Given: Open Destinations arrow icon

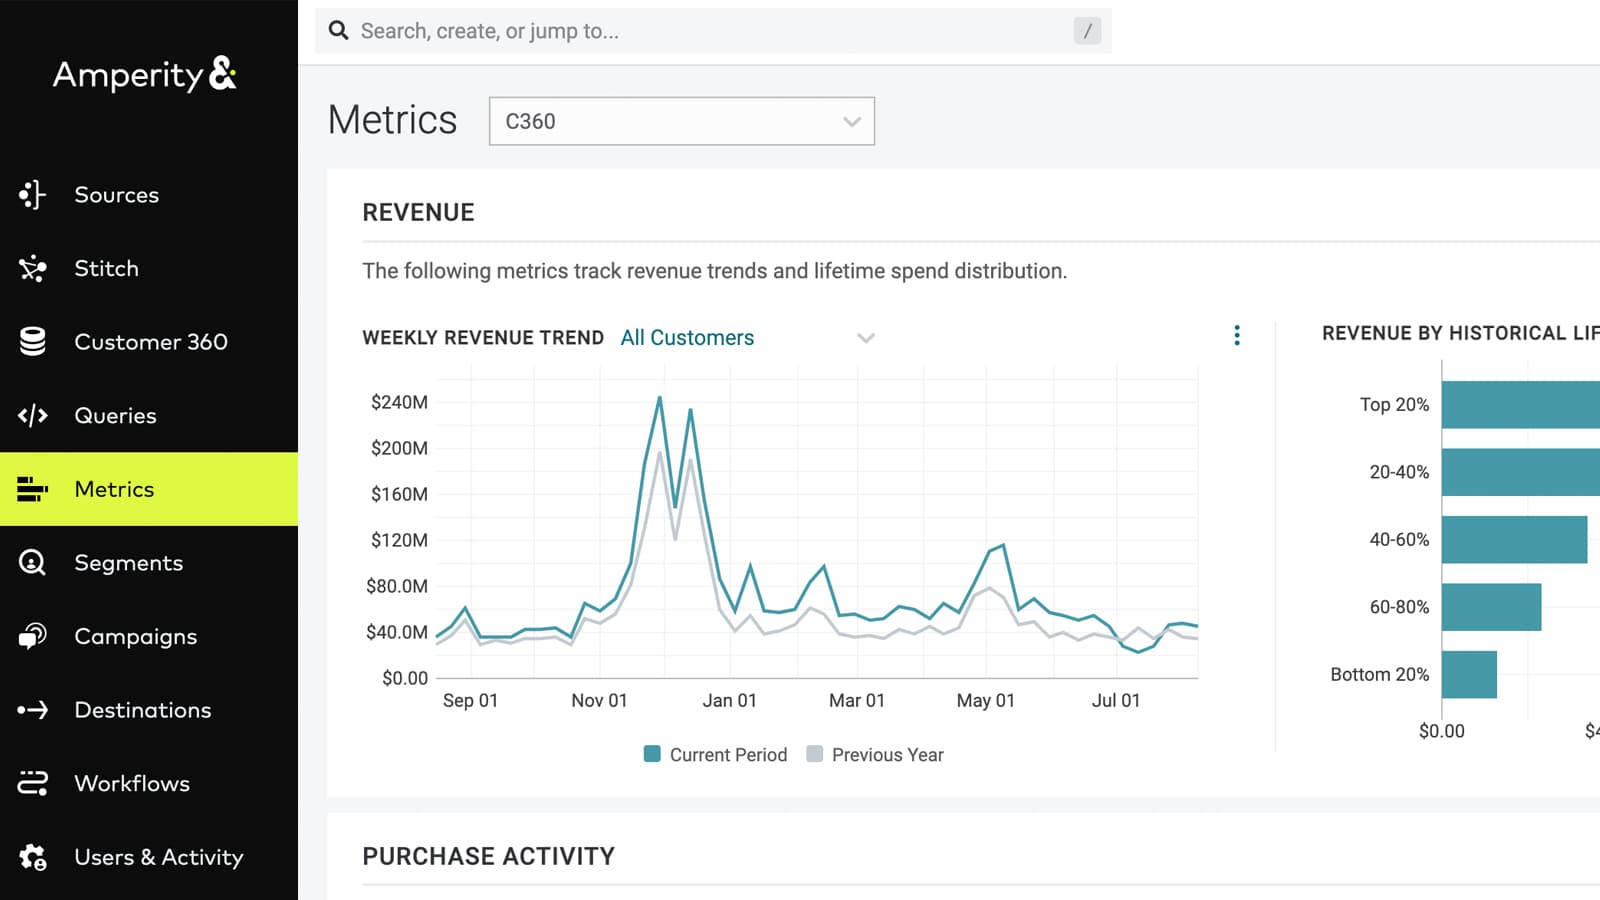Looking at the screenshot, I should click(32, 710).
